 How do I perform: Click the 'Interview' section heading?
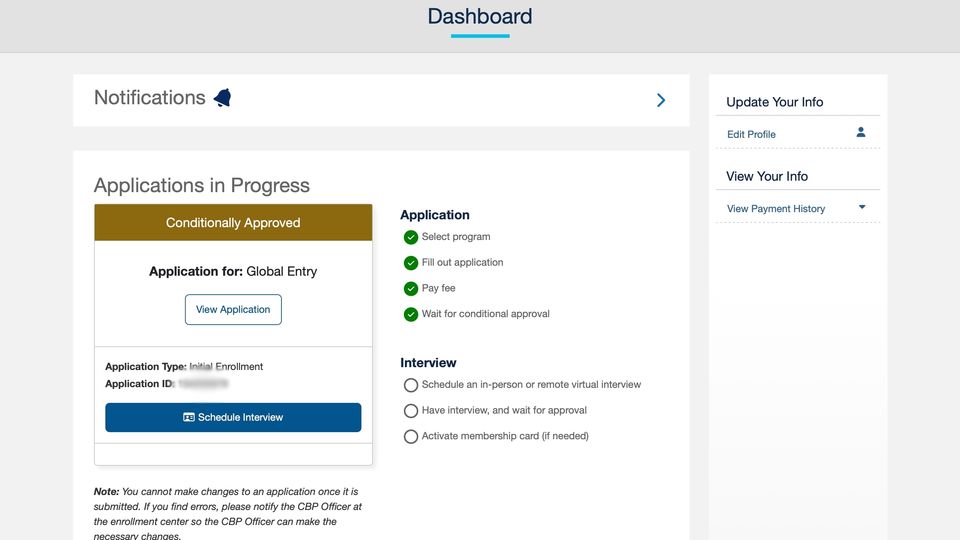[428, 362]
